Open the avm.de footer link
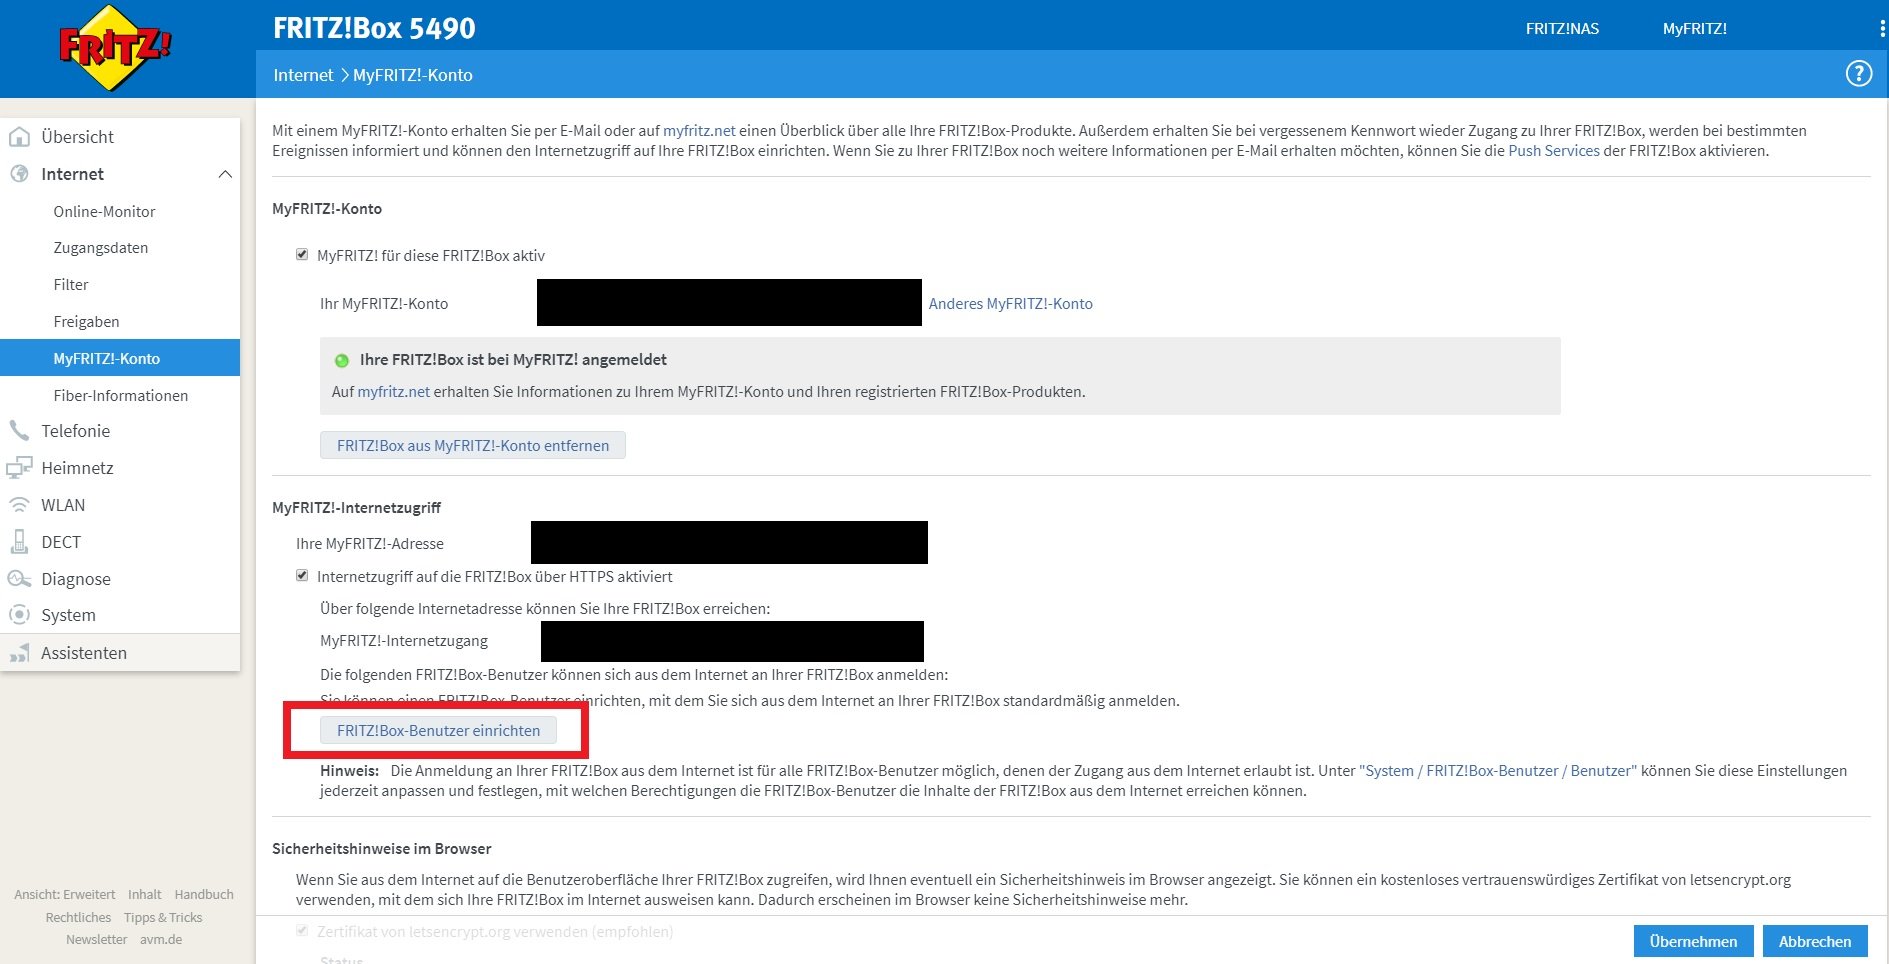This screenshot has width=1889, height=964. (x=161, y=940)
